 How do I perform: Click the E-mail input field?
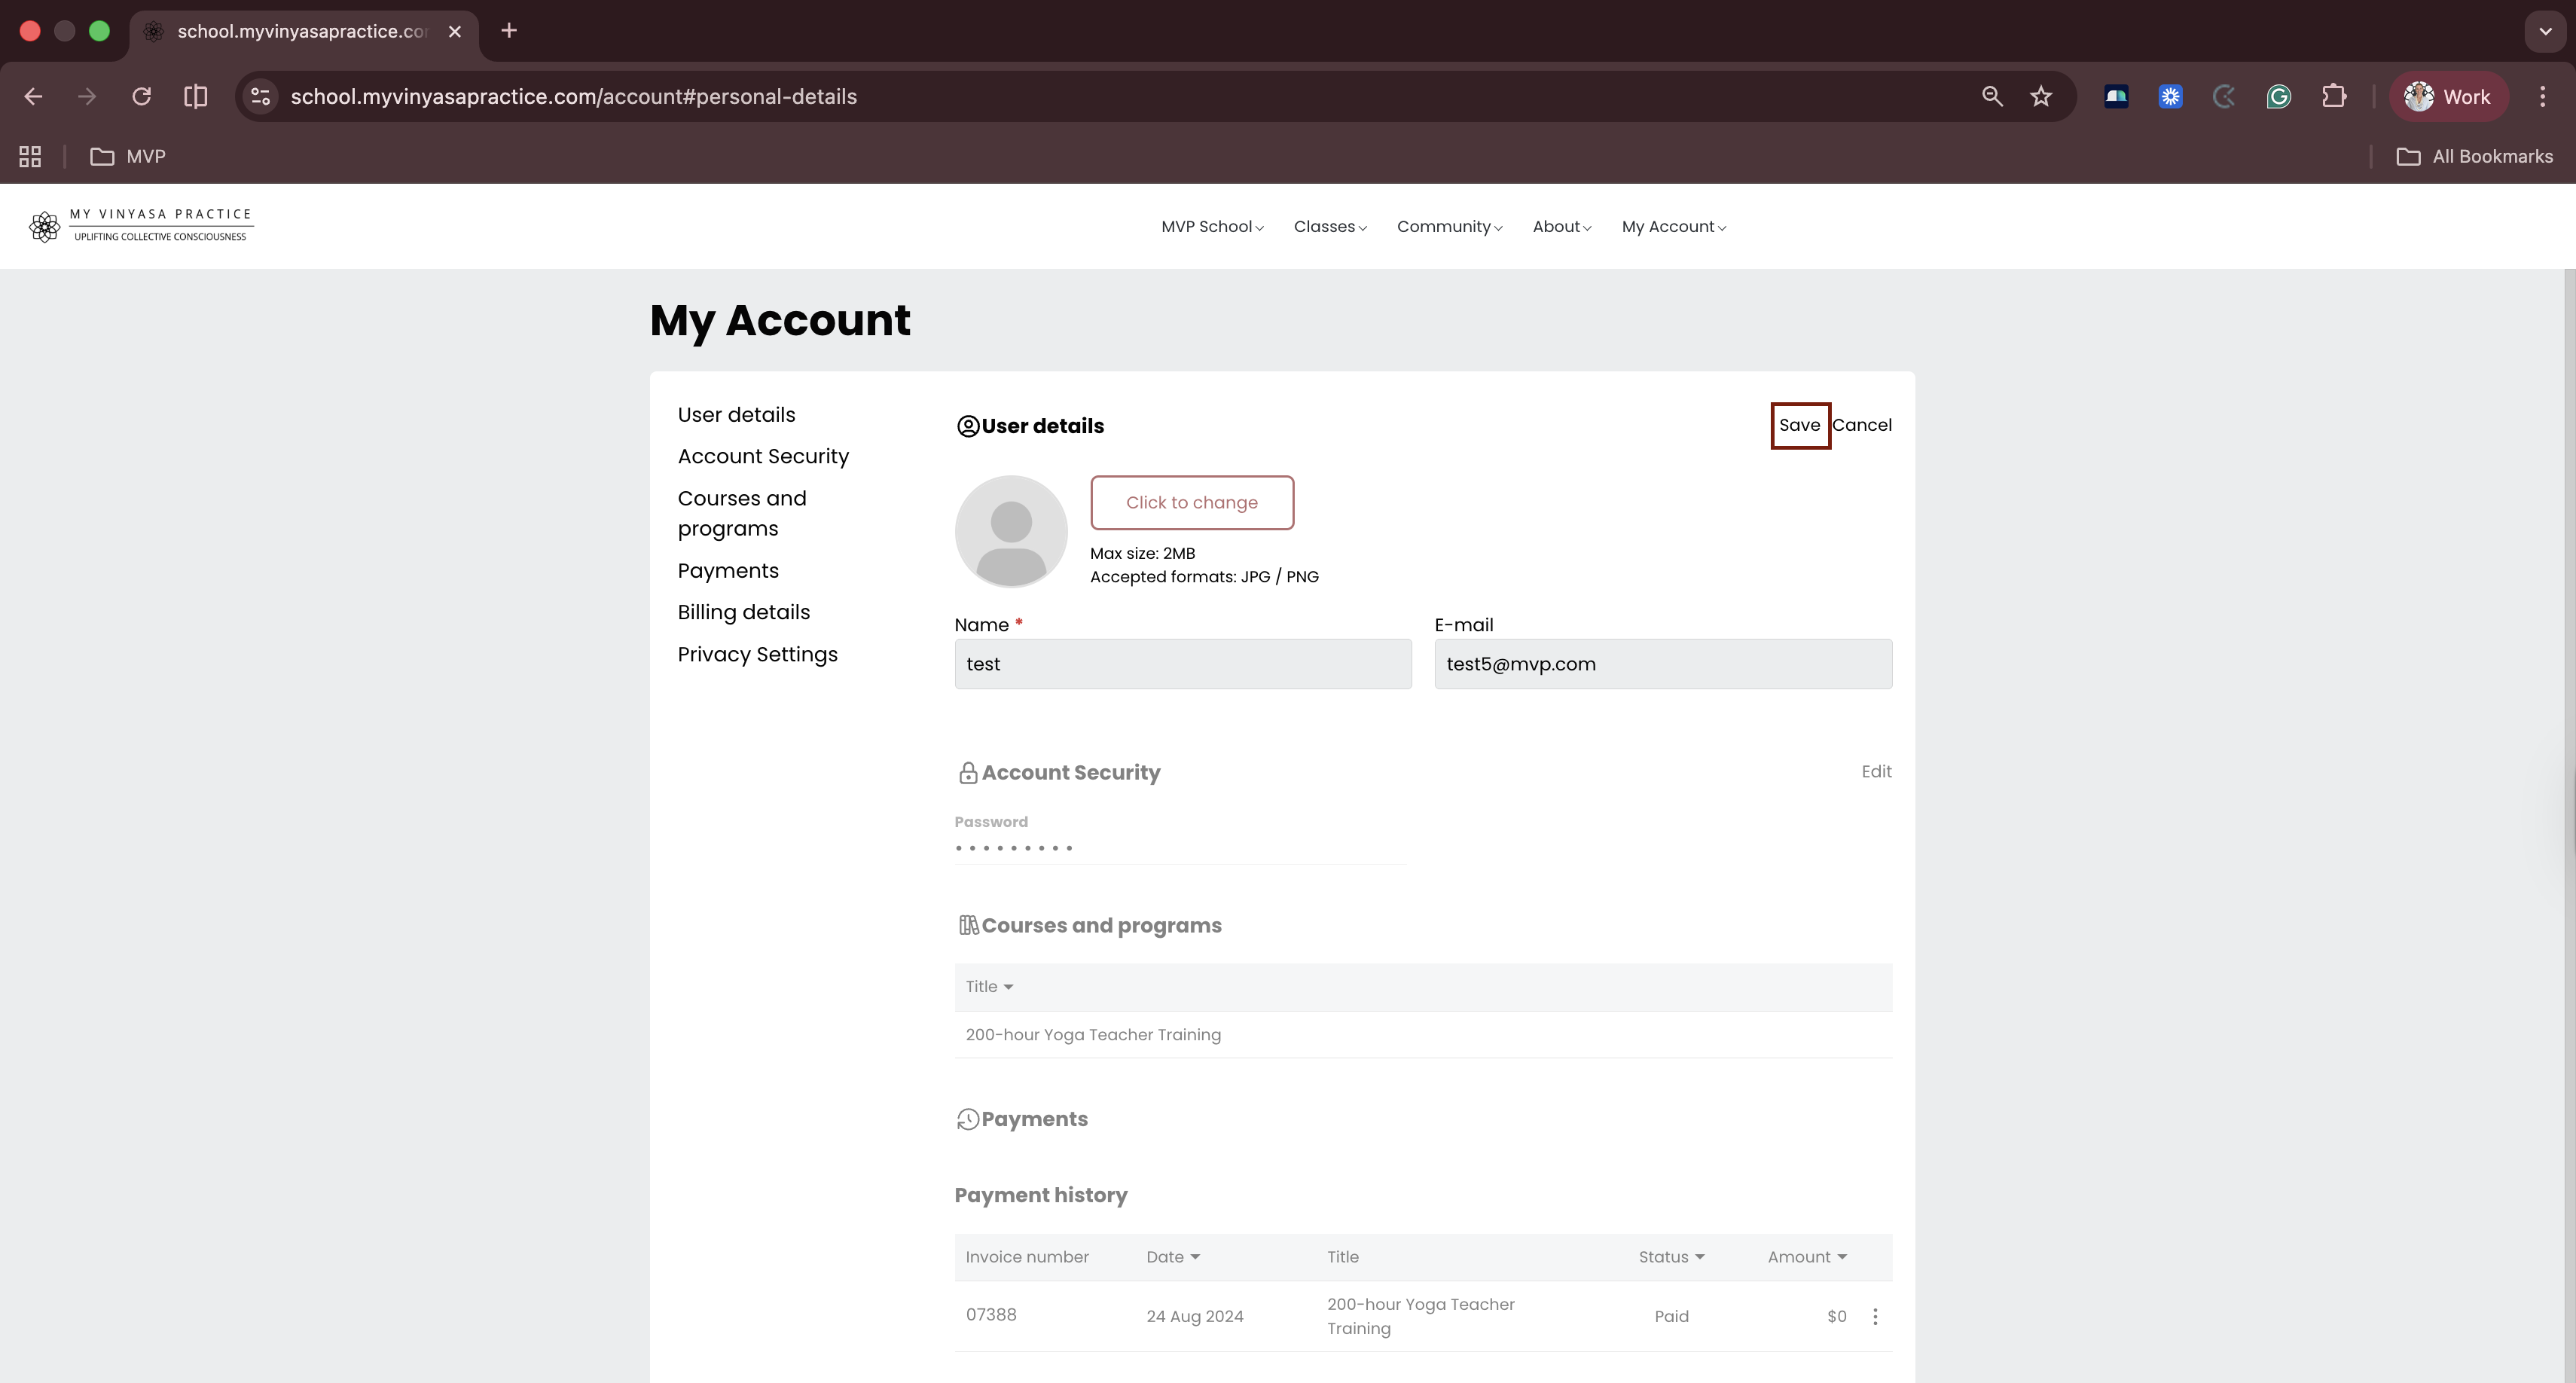(x=1663, y=664)
